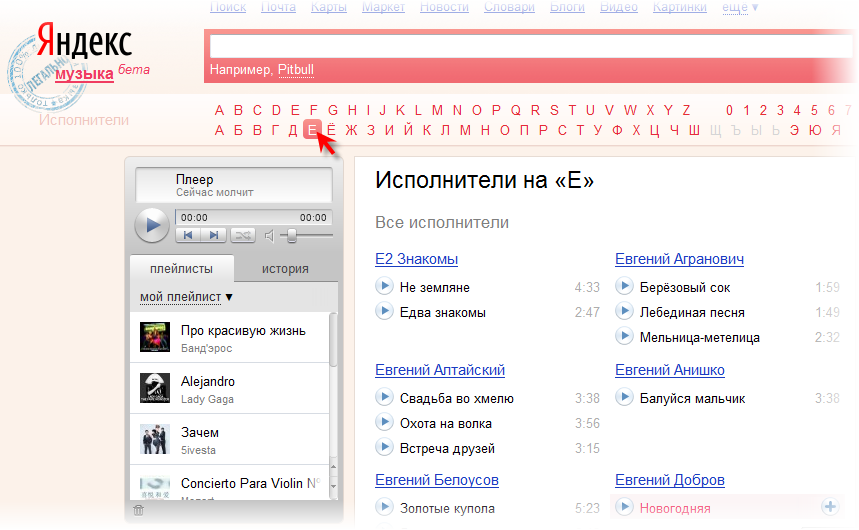Screen dimensions: 859x530
Task: Select Alejandro Lady Gaga album thumbnail
Action: point(154,387)
